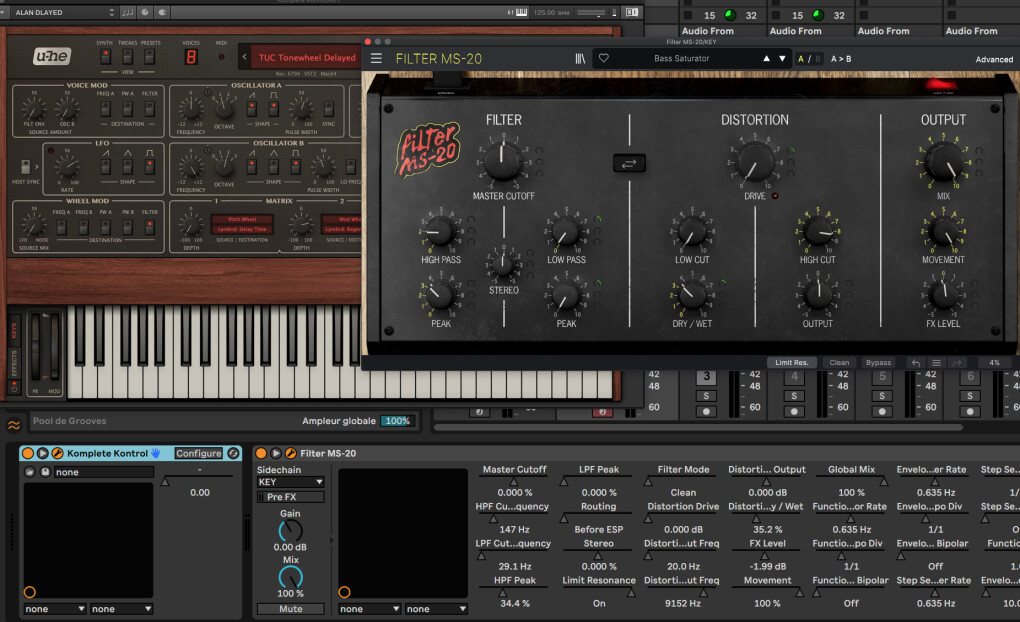This screenshot has height=622, width=1020.
Task: Open the Filter MS-20 hamburger menu
Action: pyautogui.click(x=376, y=59)
